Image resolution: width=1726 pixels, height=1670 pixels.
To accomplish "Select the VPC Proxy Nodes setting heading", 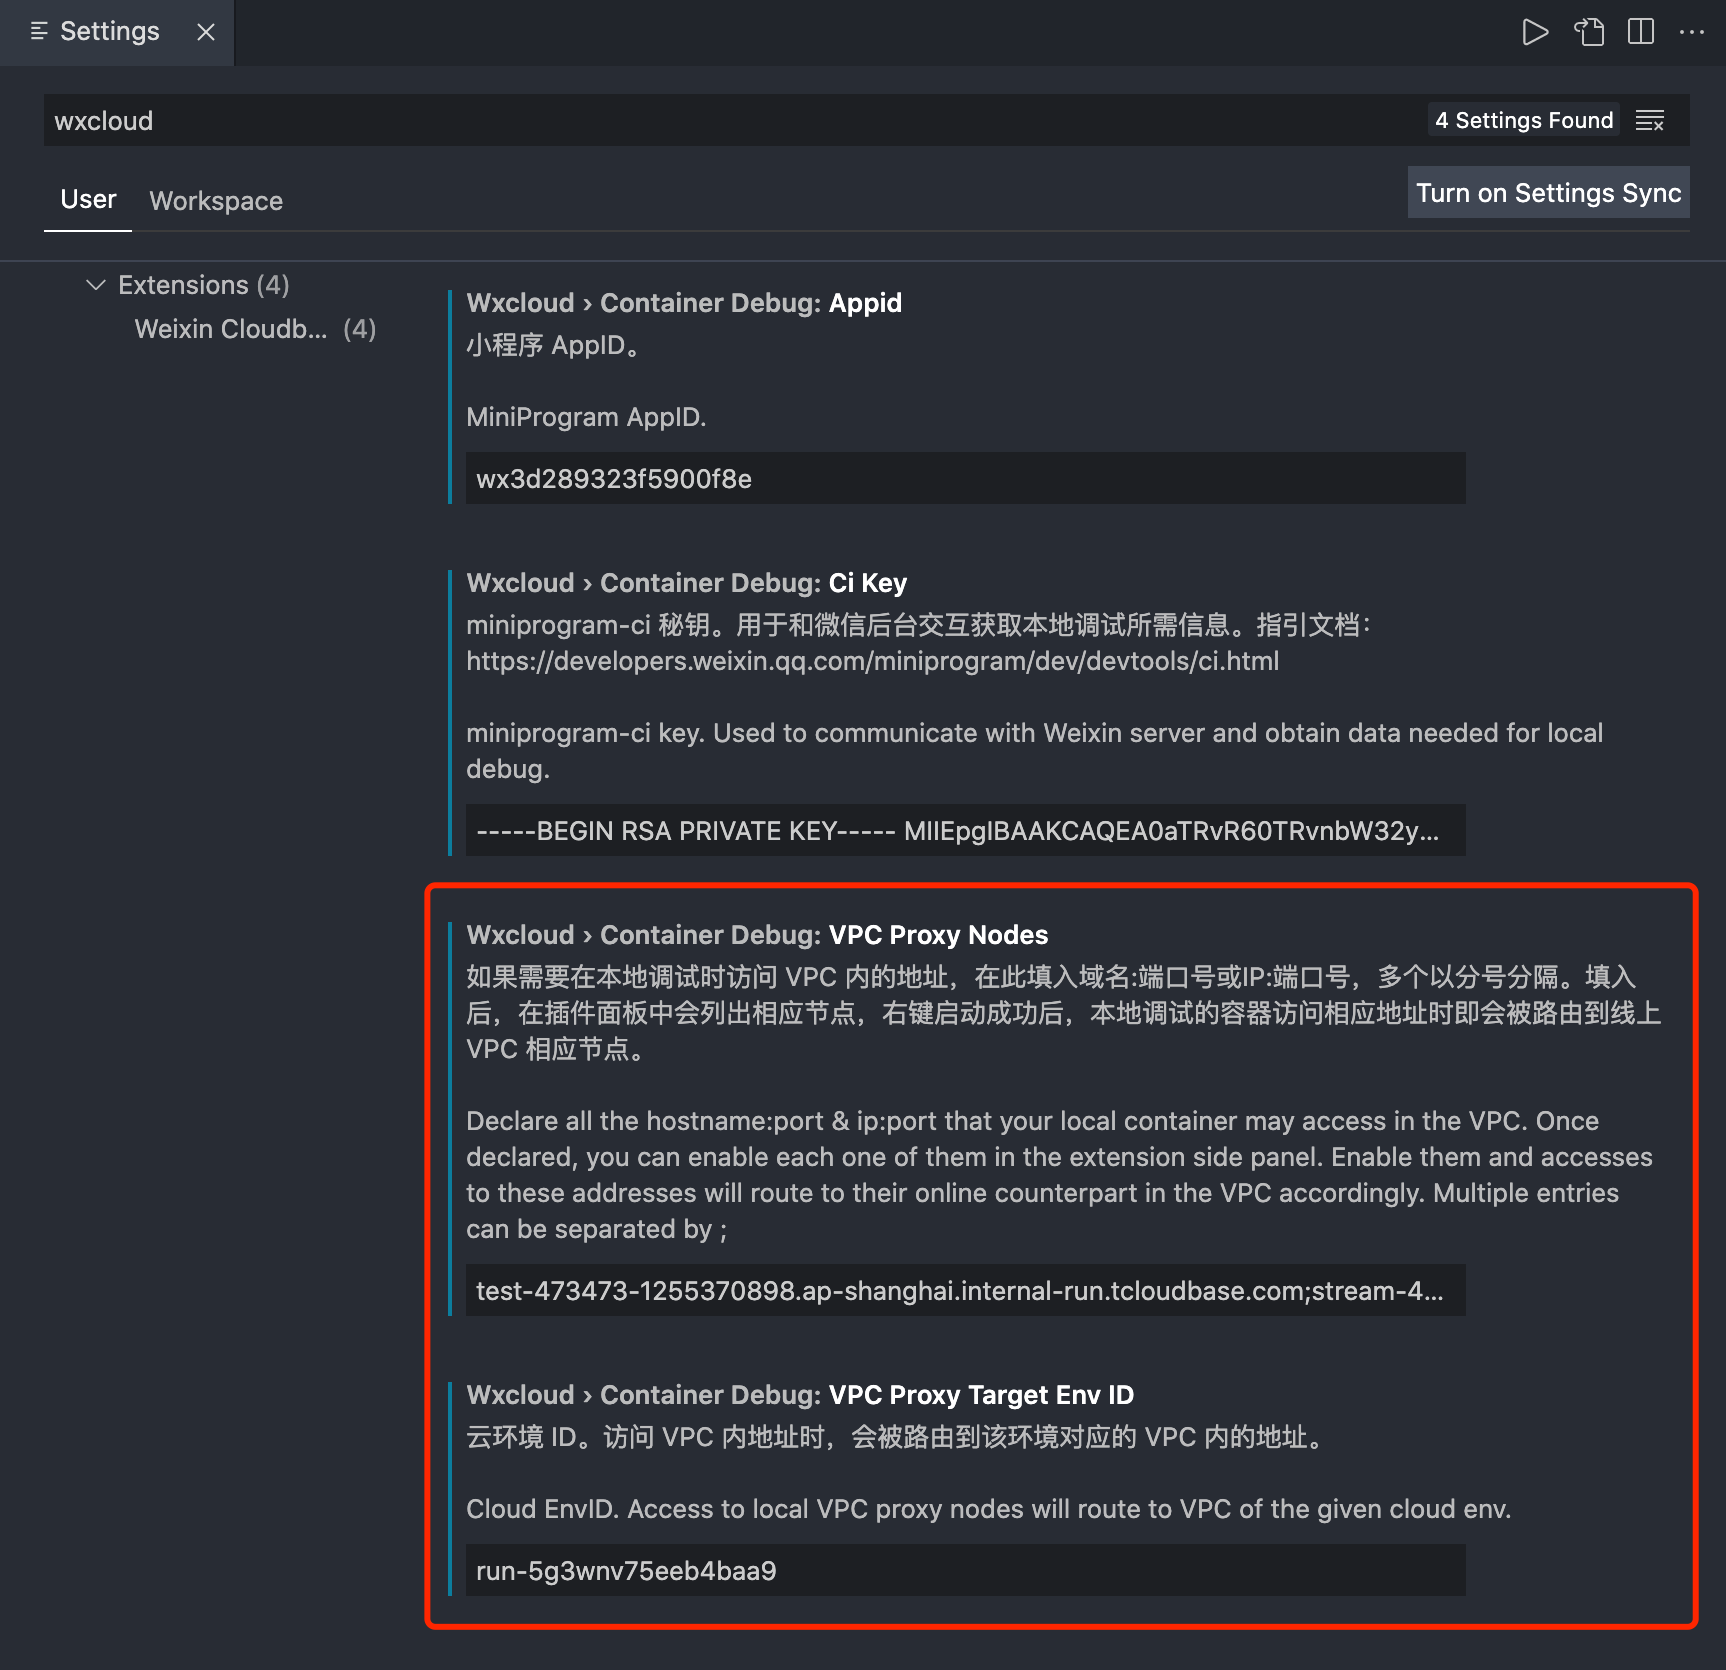I will (757, 935).
